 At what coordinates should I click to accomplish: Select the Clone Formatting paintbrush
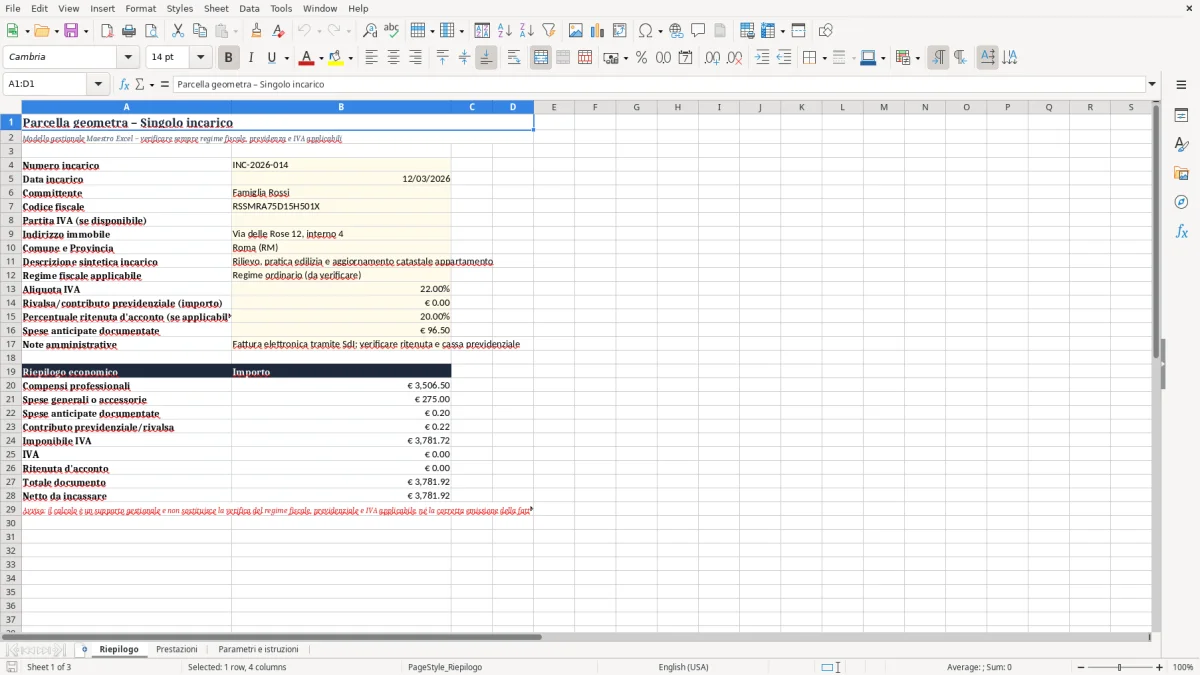(256, 31)
